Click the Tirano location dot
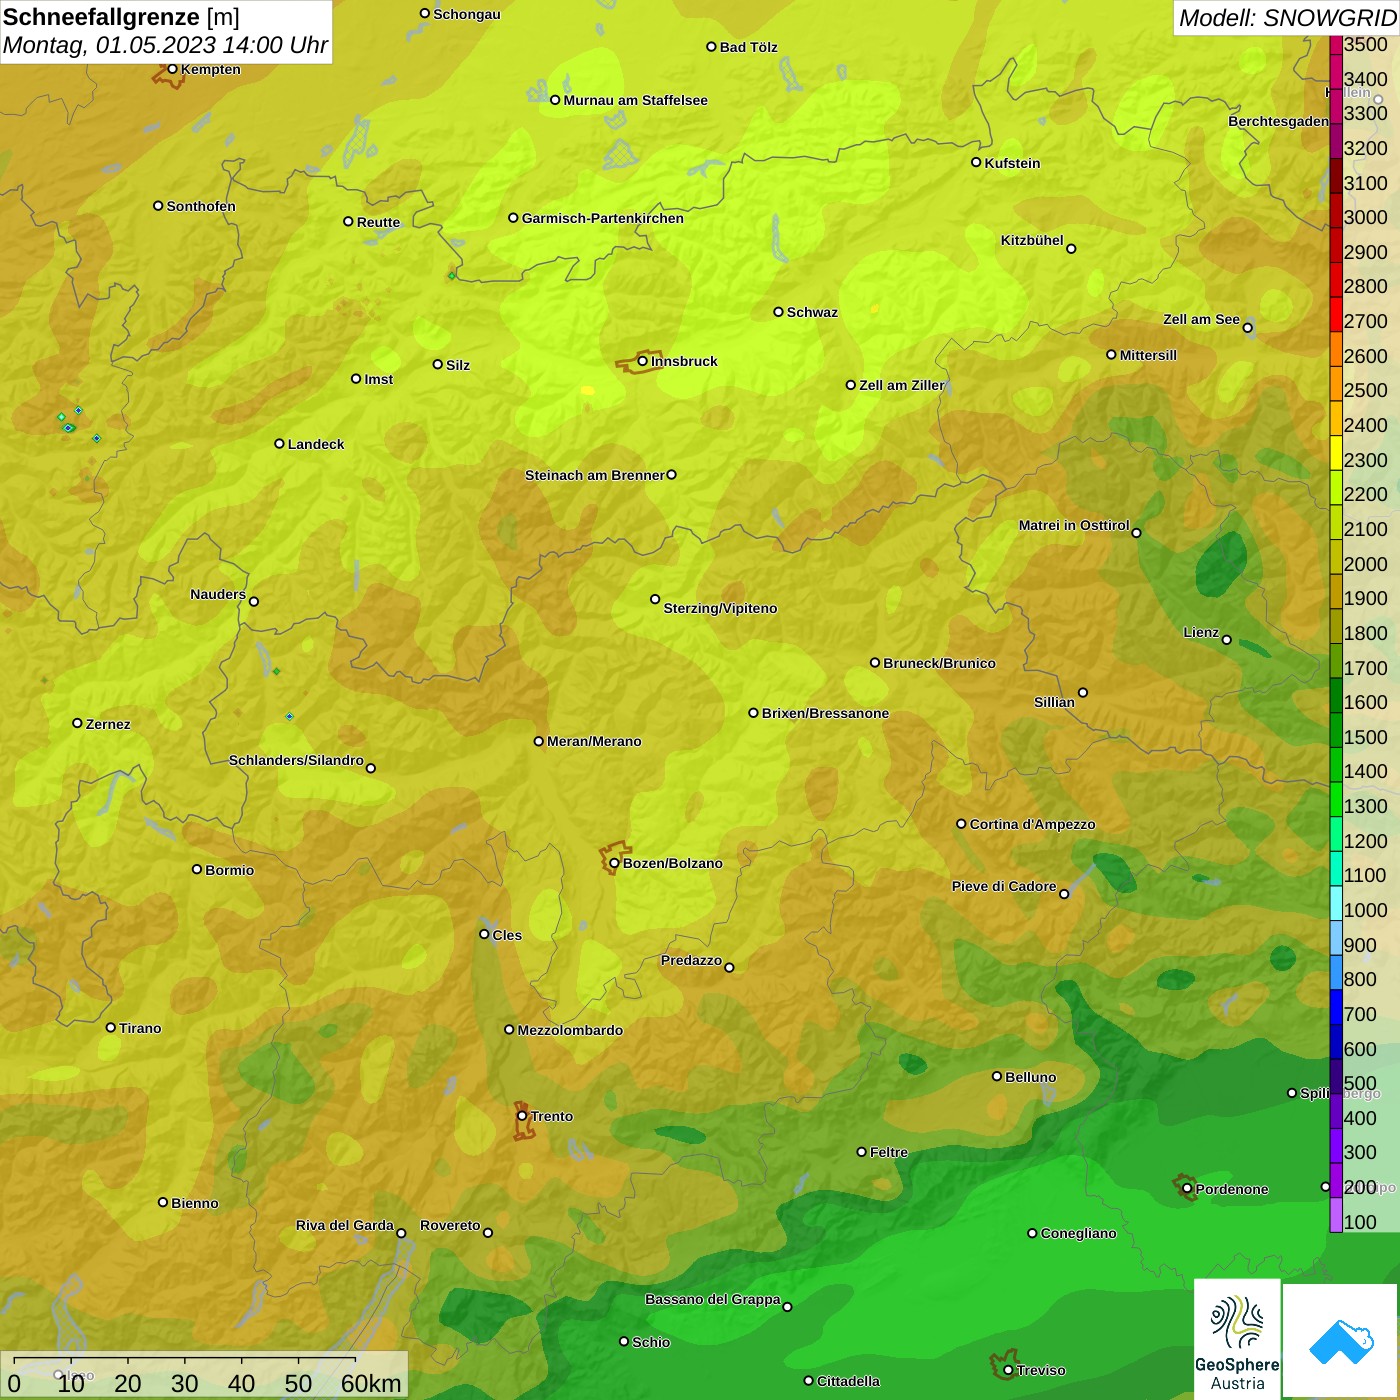 111,1027
